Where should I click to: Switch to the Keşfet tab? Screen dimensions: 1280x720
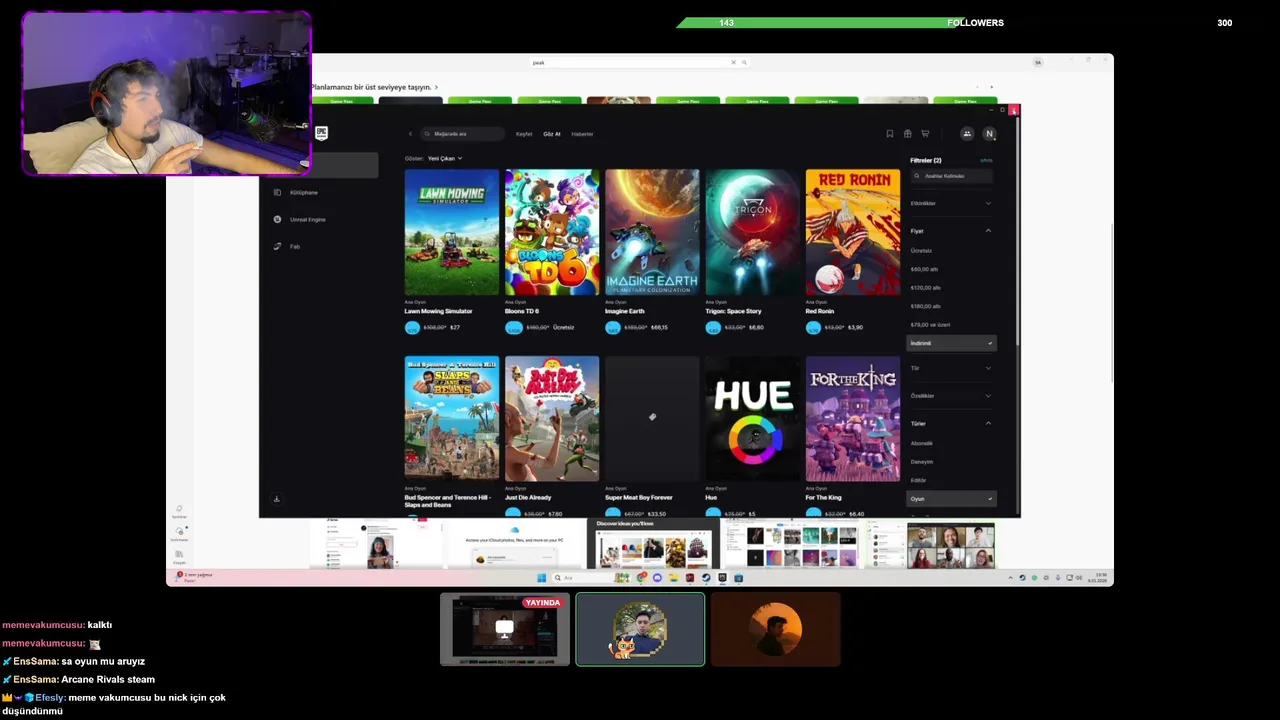coord(524,134)
